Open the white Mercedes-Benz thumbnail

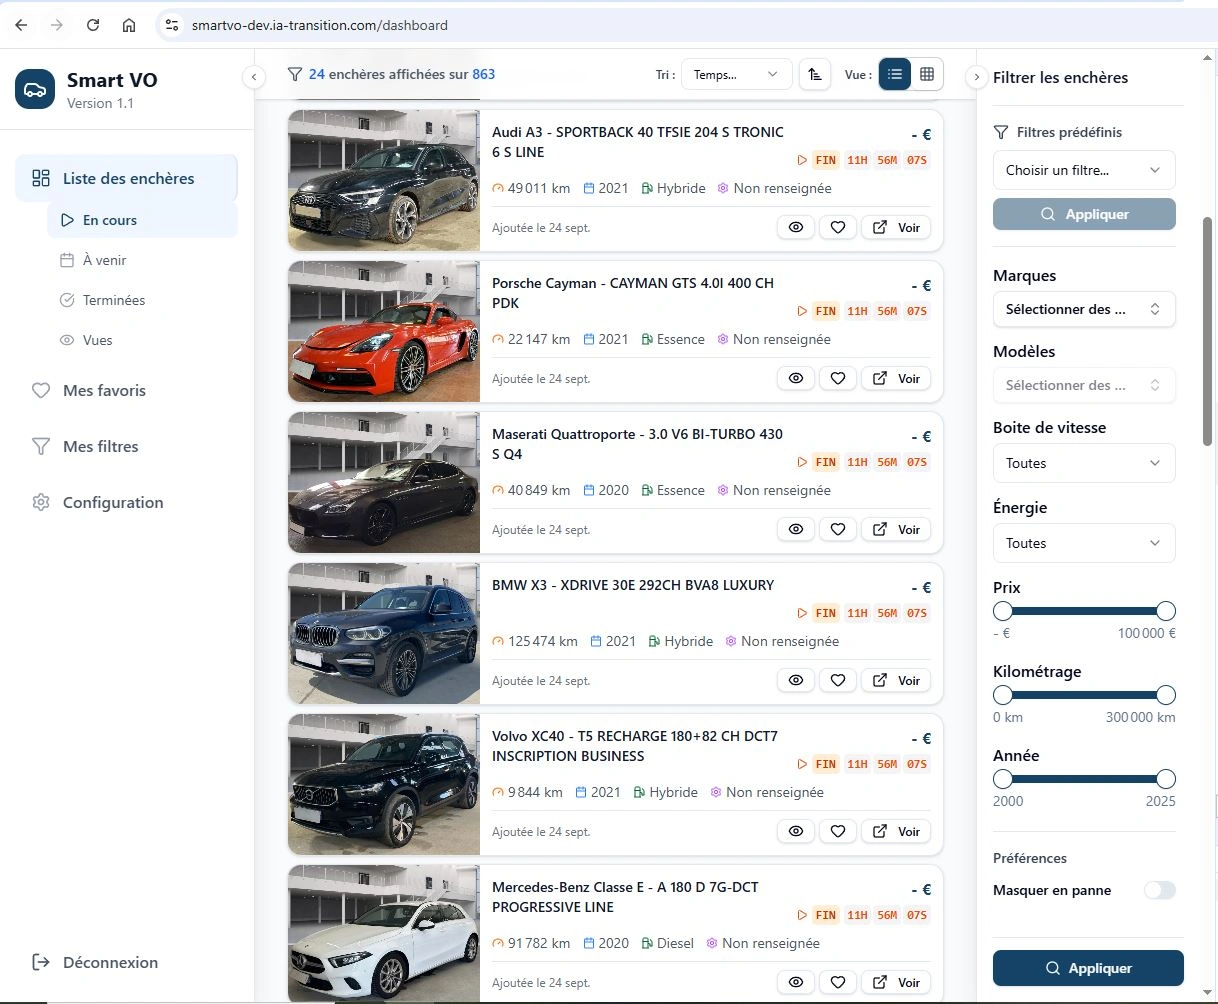tap(384, 934)
